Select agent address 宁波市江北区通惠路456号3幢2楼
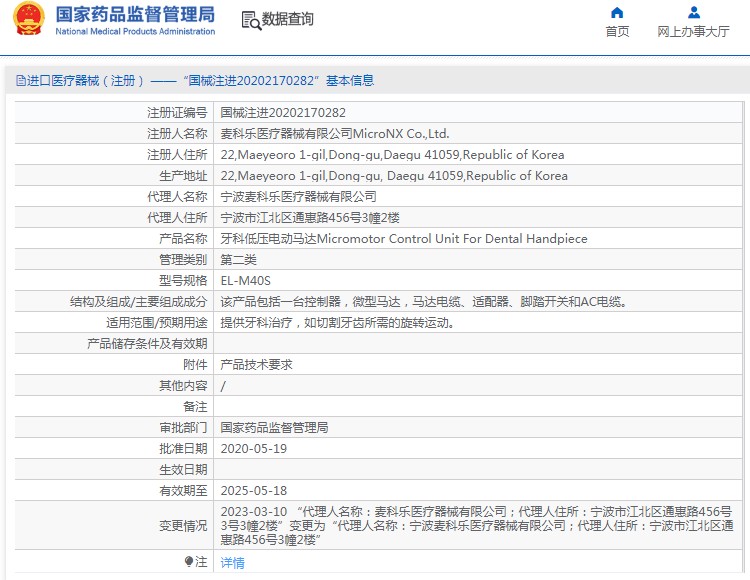This screenshot has width=750, height=580. coord(310,218)
